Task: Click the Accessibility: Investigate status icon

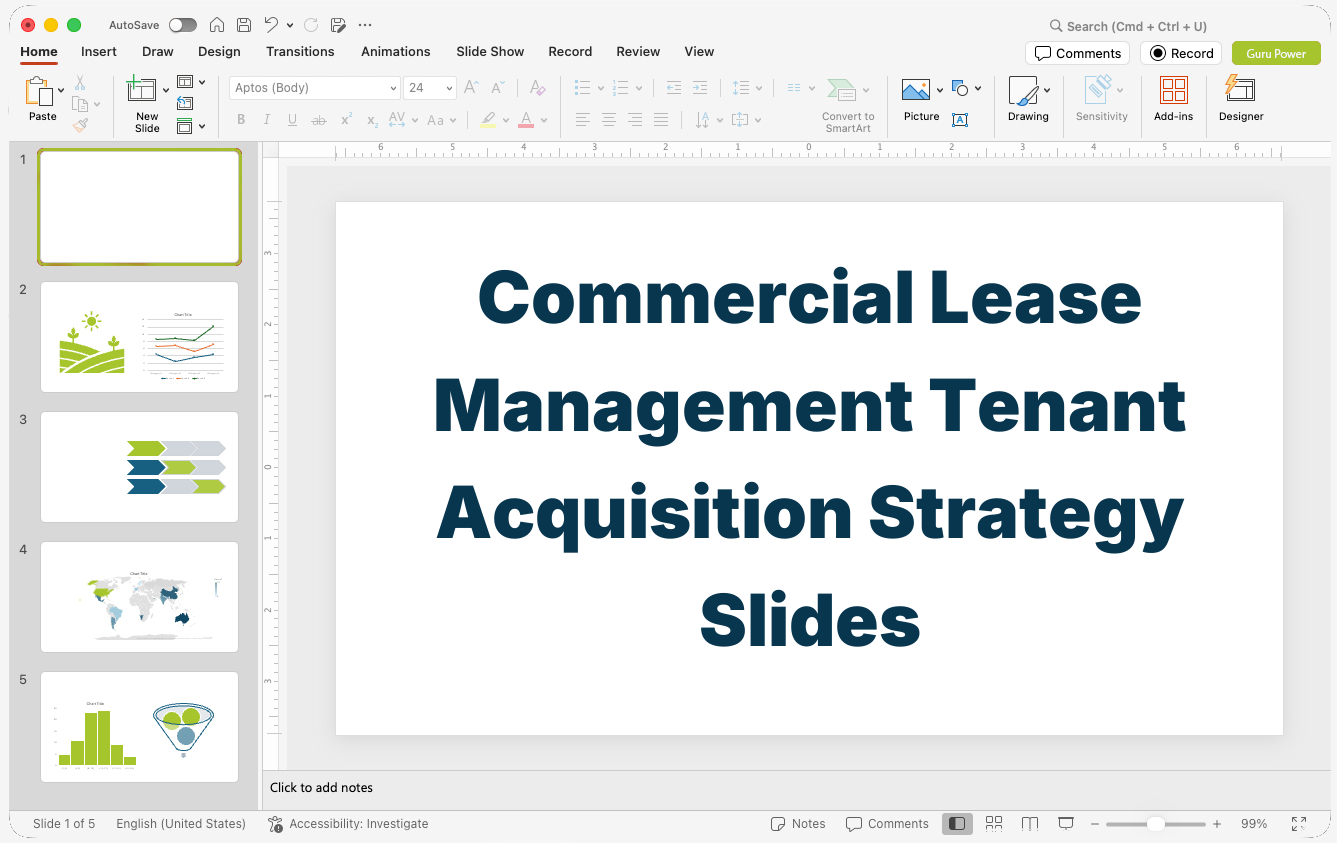Action: tap(276, 824)
